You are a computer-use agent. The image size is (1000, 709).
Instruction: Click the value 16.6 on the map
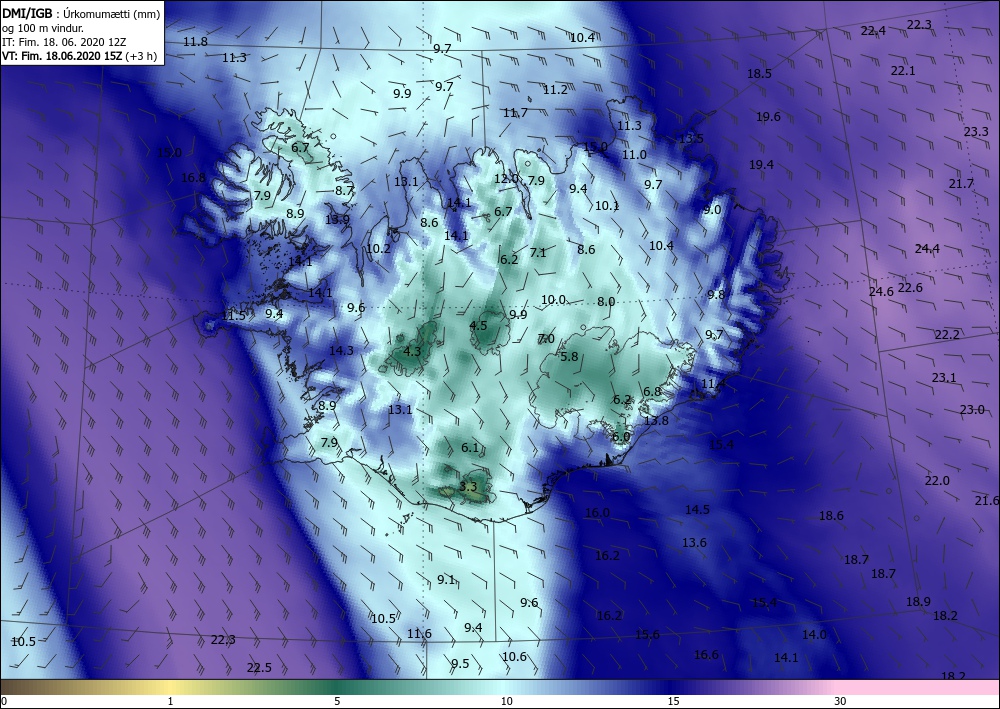(706, 655)
